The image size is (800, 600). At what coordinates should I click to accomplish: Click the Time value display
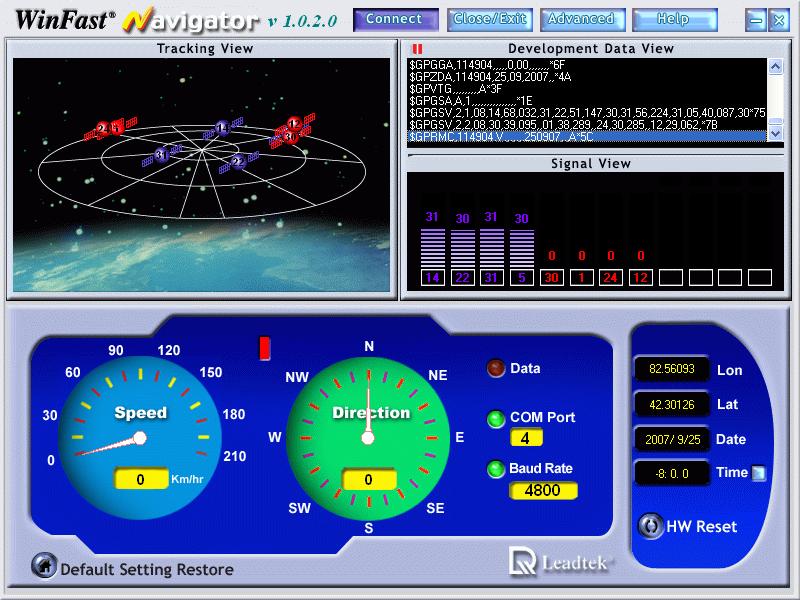pyautogui.click(x=671, y=473)
